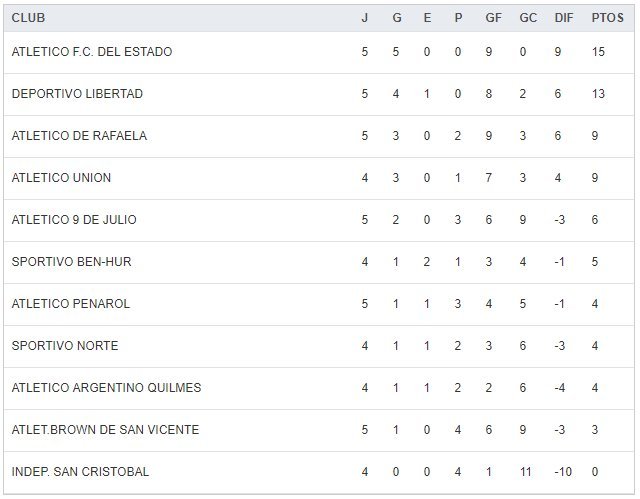Open ATLETICO F.C. DEL ESTADO club name
The height and width of the screenshot is (499, 640).
tap(92, 52)
